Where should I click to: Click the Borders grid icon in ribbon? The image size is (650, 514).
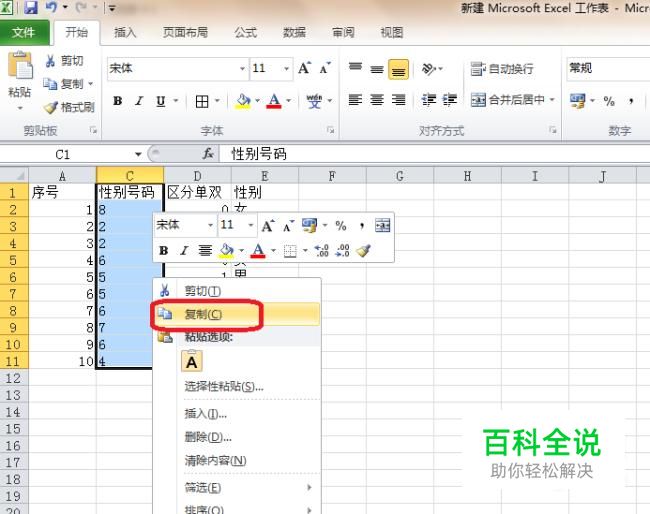[x=202, y=101]
